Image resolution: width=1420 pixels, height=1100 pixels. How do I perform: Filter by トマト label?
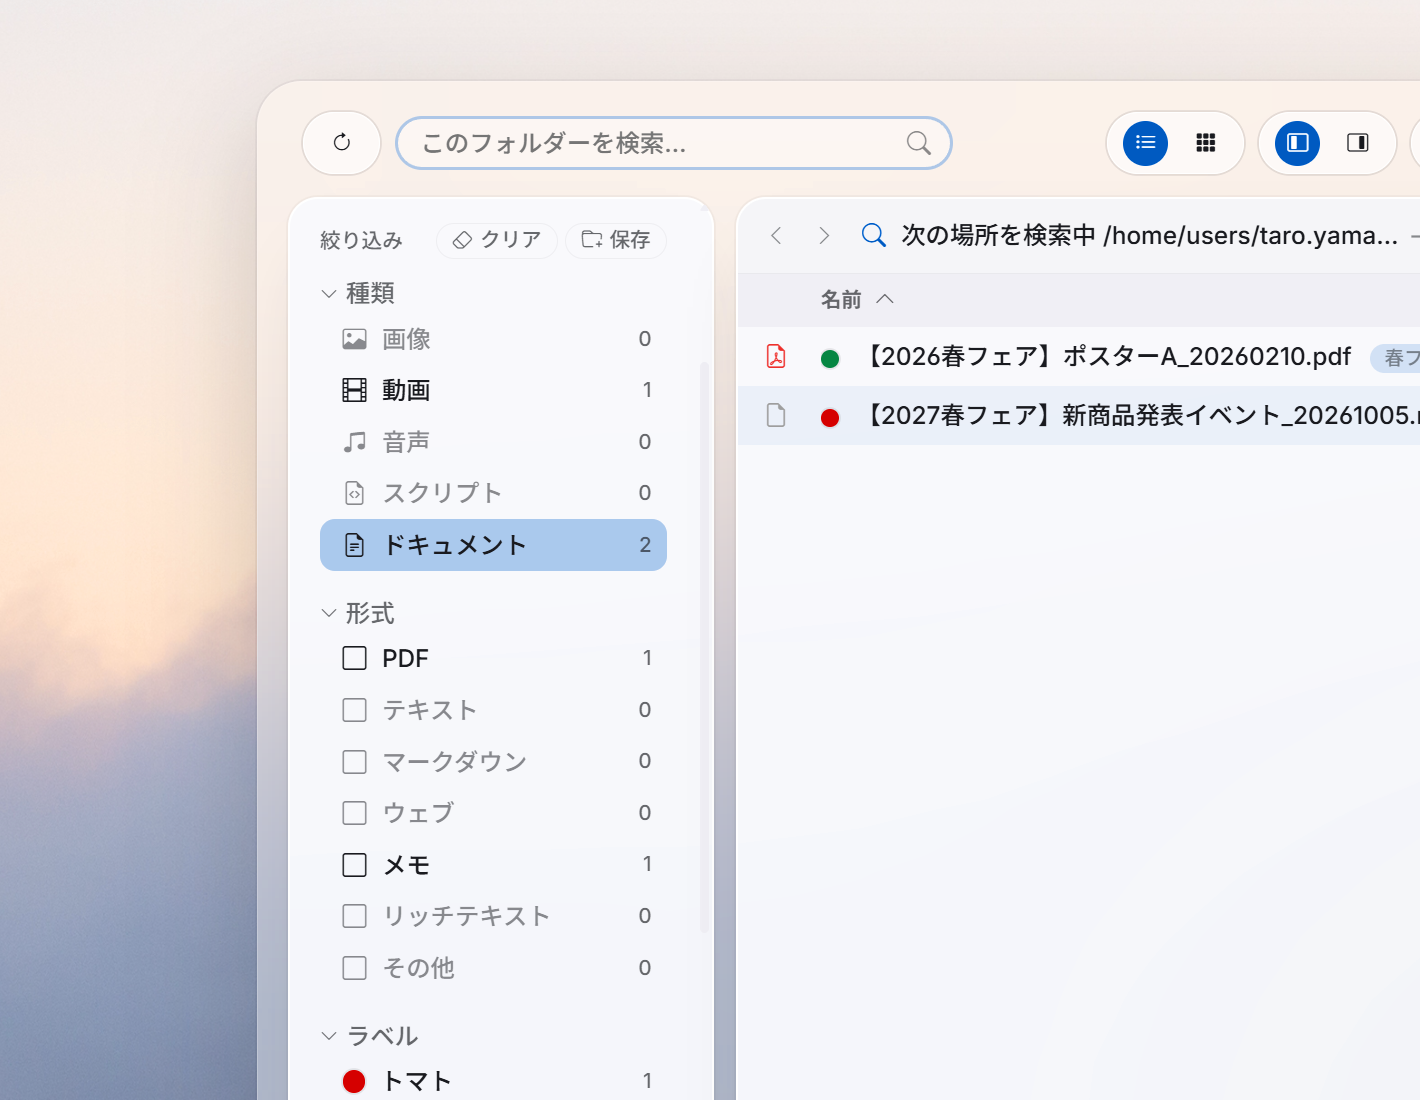493,1081
